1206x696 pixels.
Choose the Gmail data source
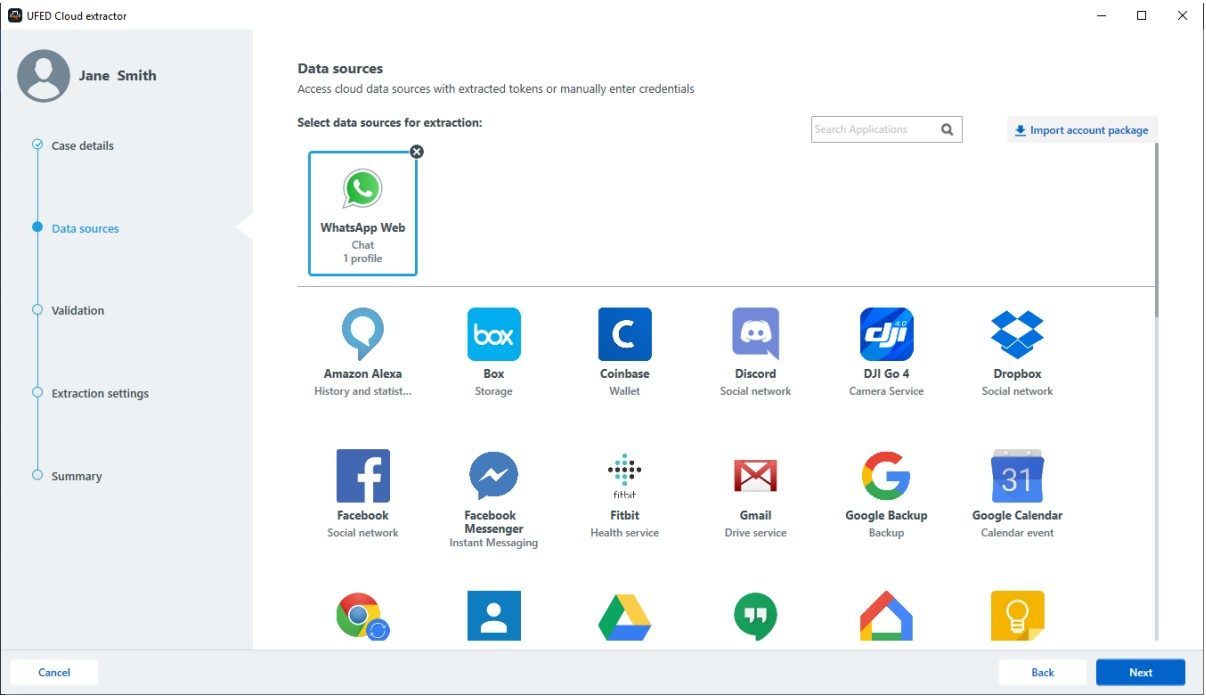click(x=755, y=476)
